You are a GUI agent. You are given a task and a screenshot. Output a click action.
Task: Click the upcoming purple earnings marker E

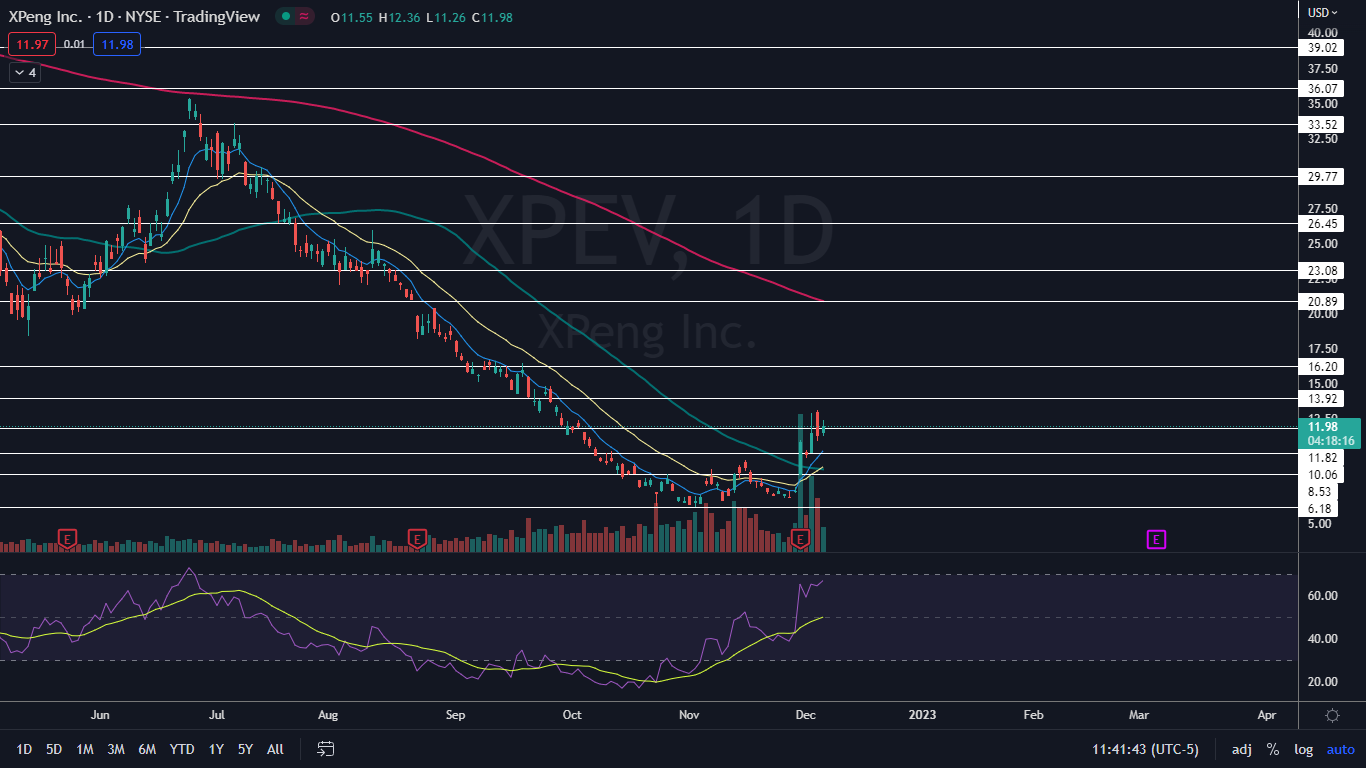point(1156,540)
